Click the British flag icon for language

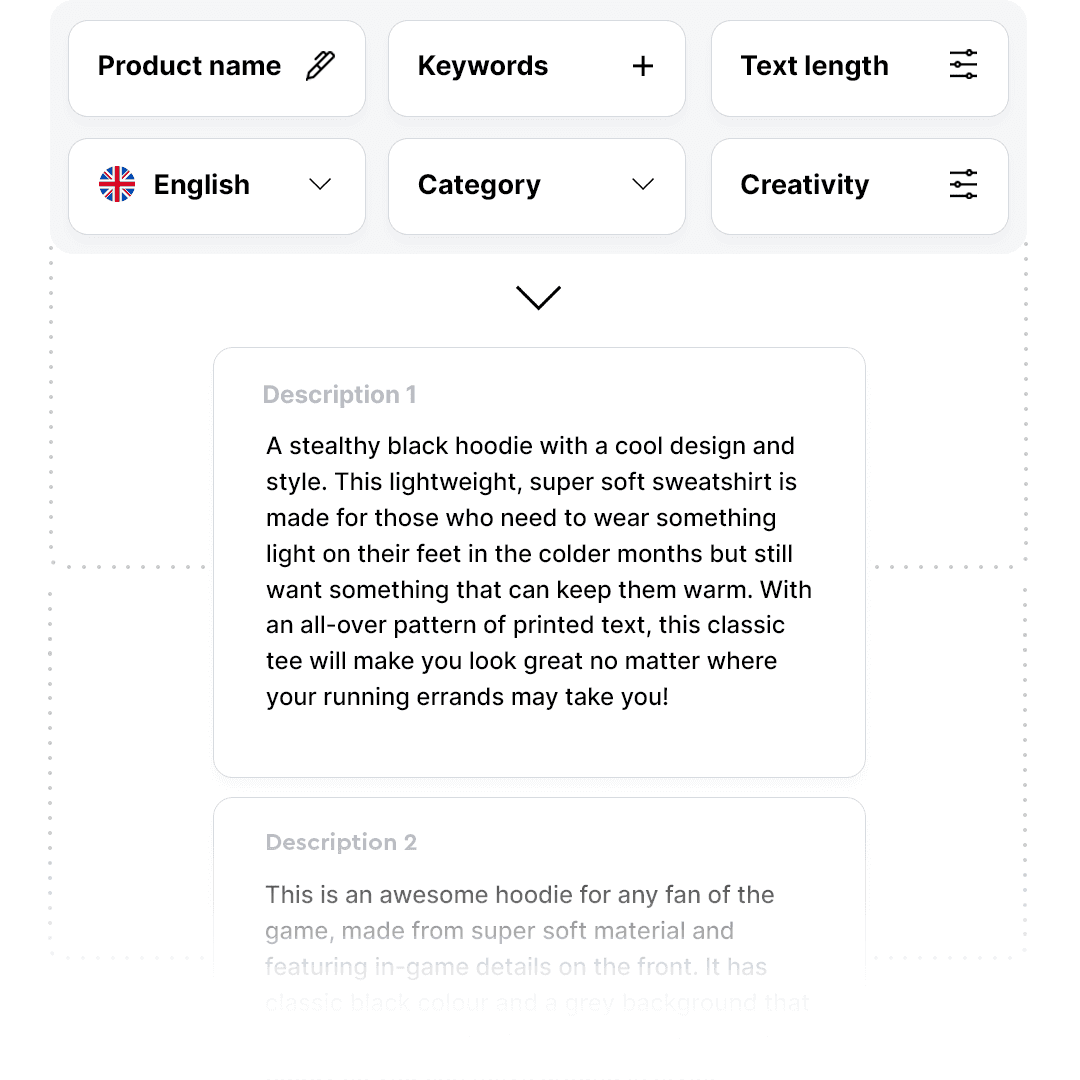(117, 184)
